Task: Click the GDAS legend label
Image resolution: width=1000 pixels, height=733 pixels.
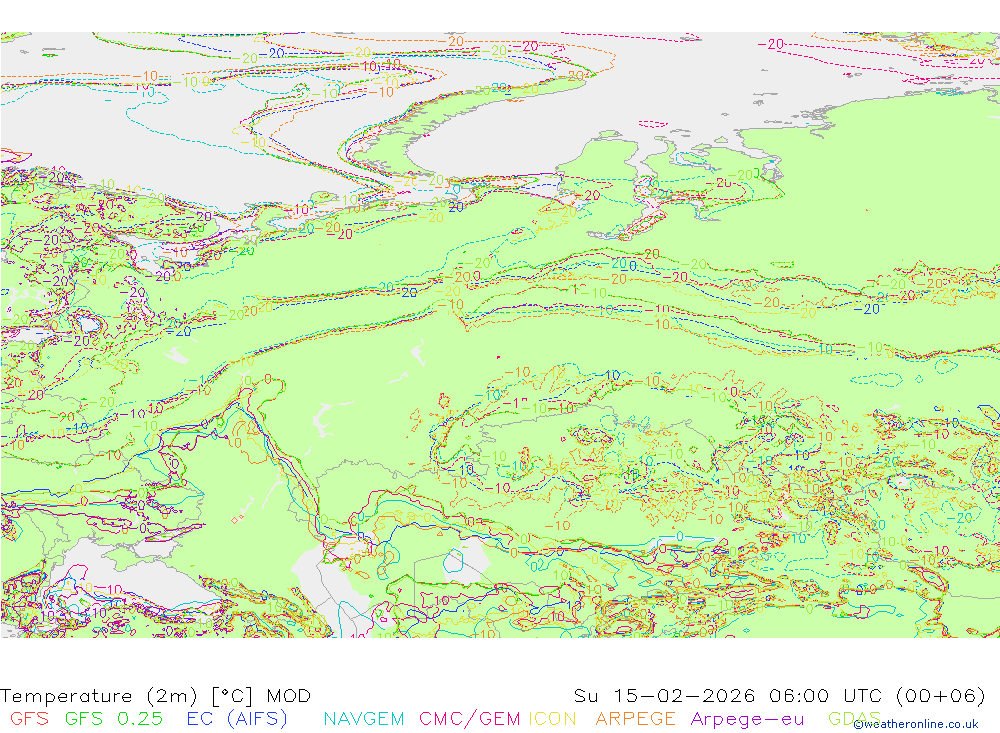Action: (854, 718)
